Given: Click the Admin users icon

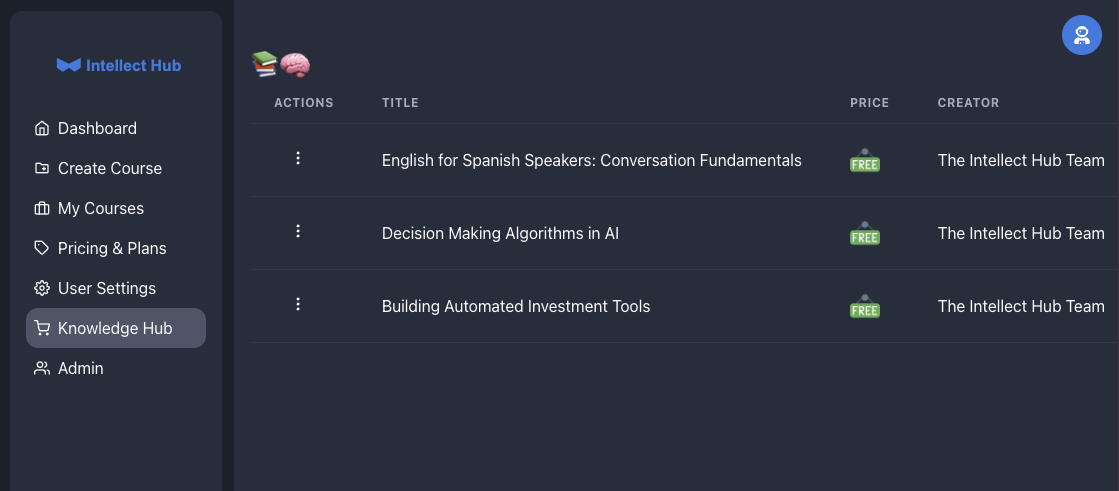Looking at the screenshot, I should point(42,368).
